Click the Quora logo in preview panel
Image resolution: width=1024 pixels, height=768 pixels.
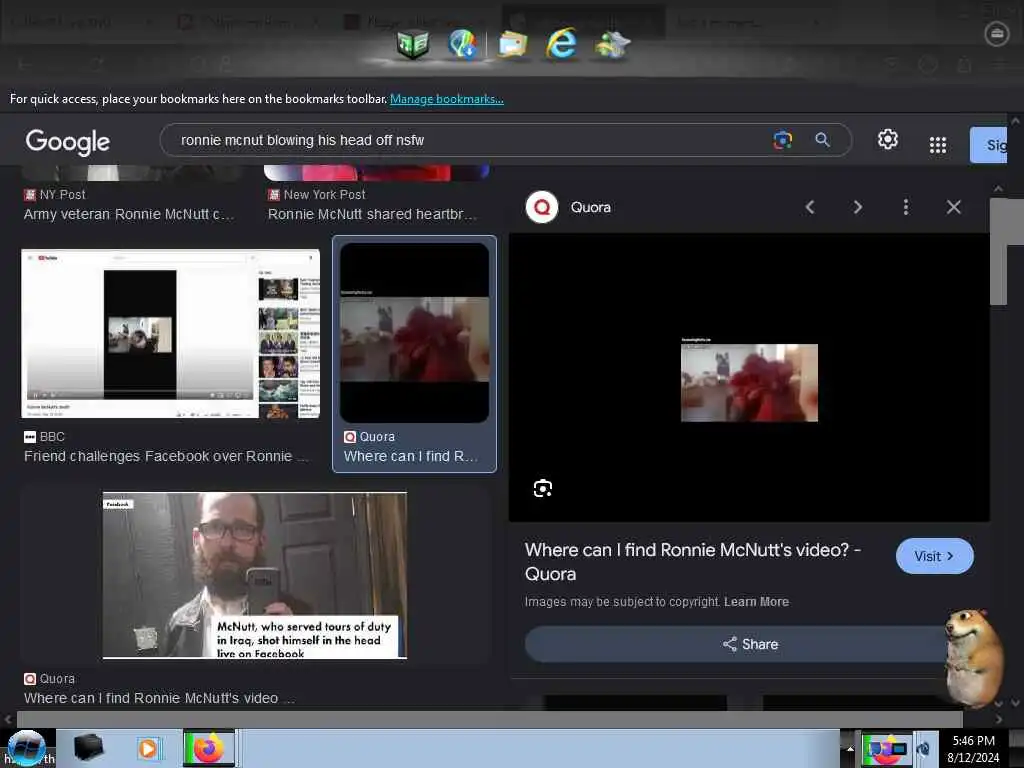542,207
